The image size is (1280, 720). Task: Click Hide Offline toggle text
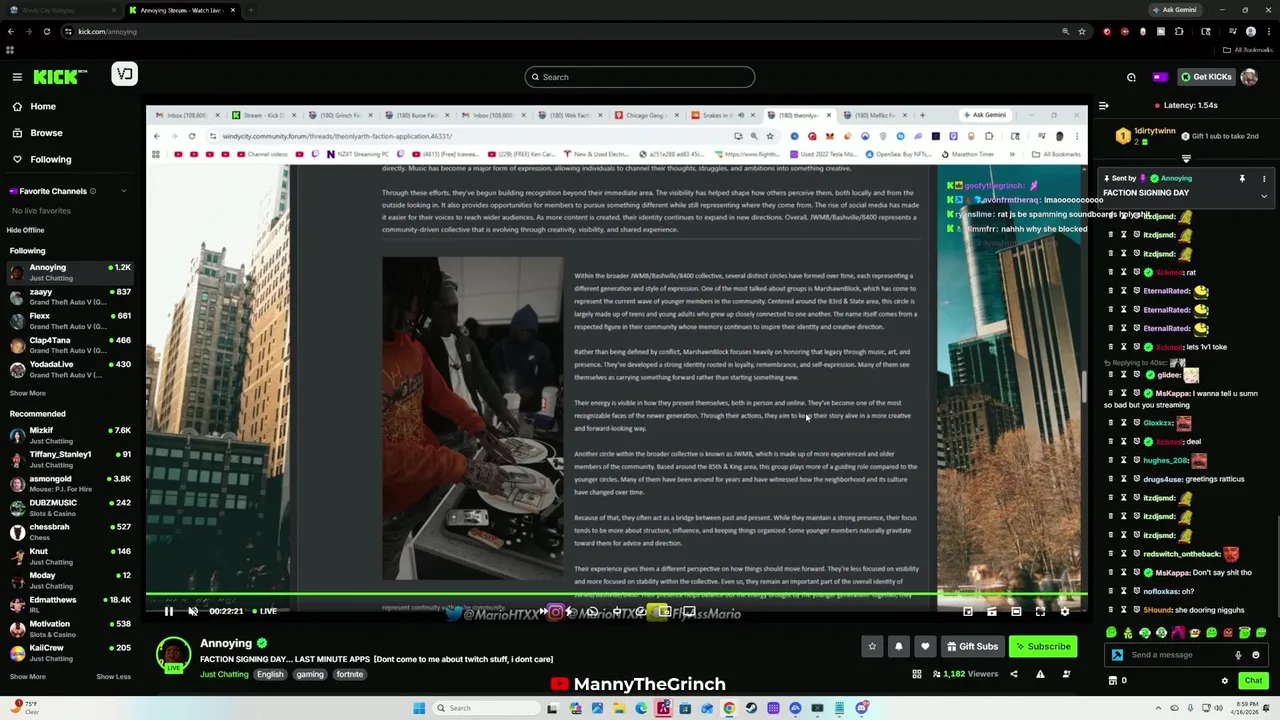pyautogui.click(x=25, y=230)
